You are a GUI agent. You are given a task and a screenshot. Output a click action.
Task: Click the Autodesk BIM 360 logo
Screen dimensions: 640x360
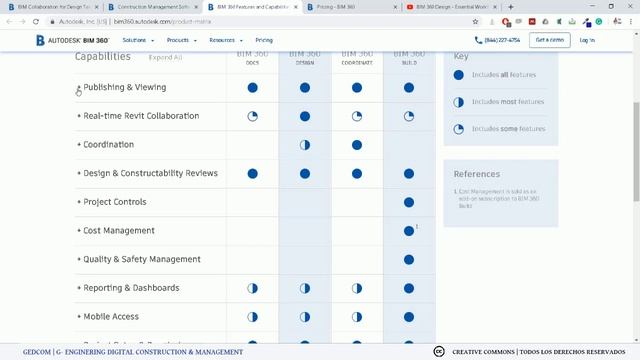click(72, 40)
